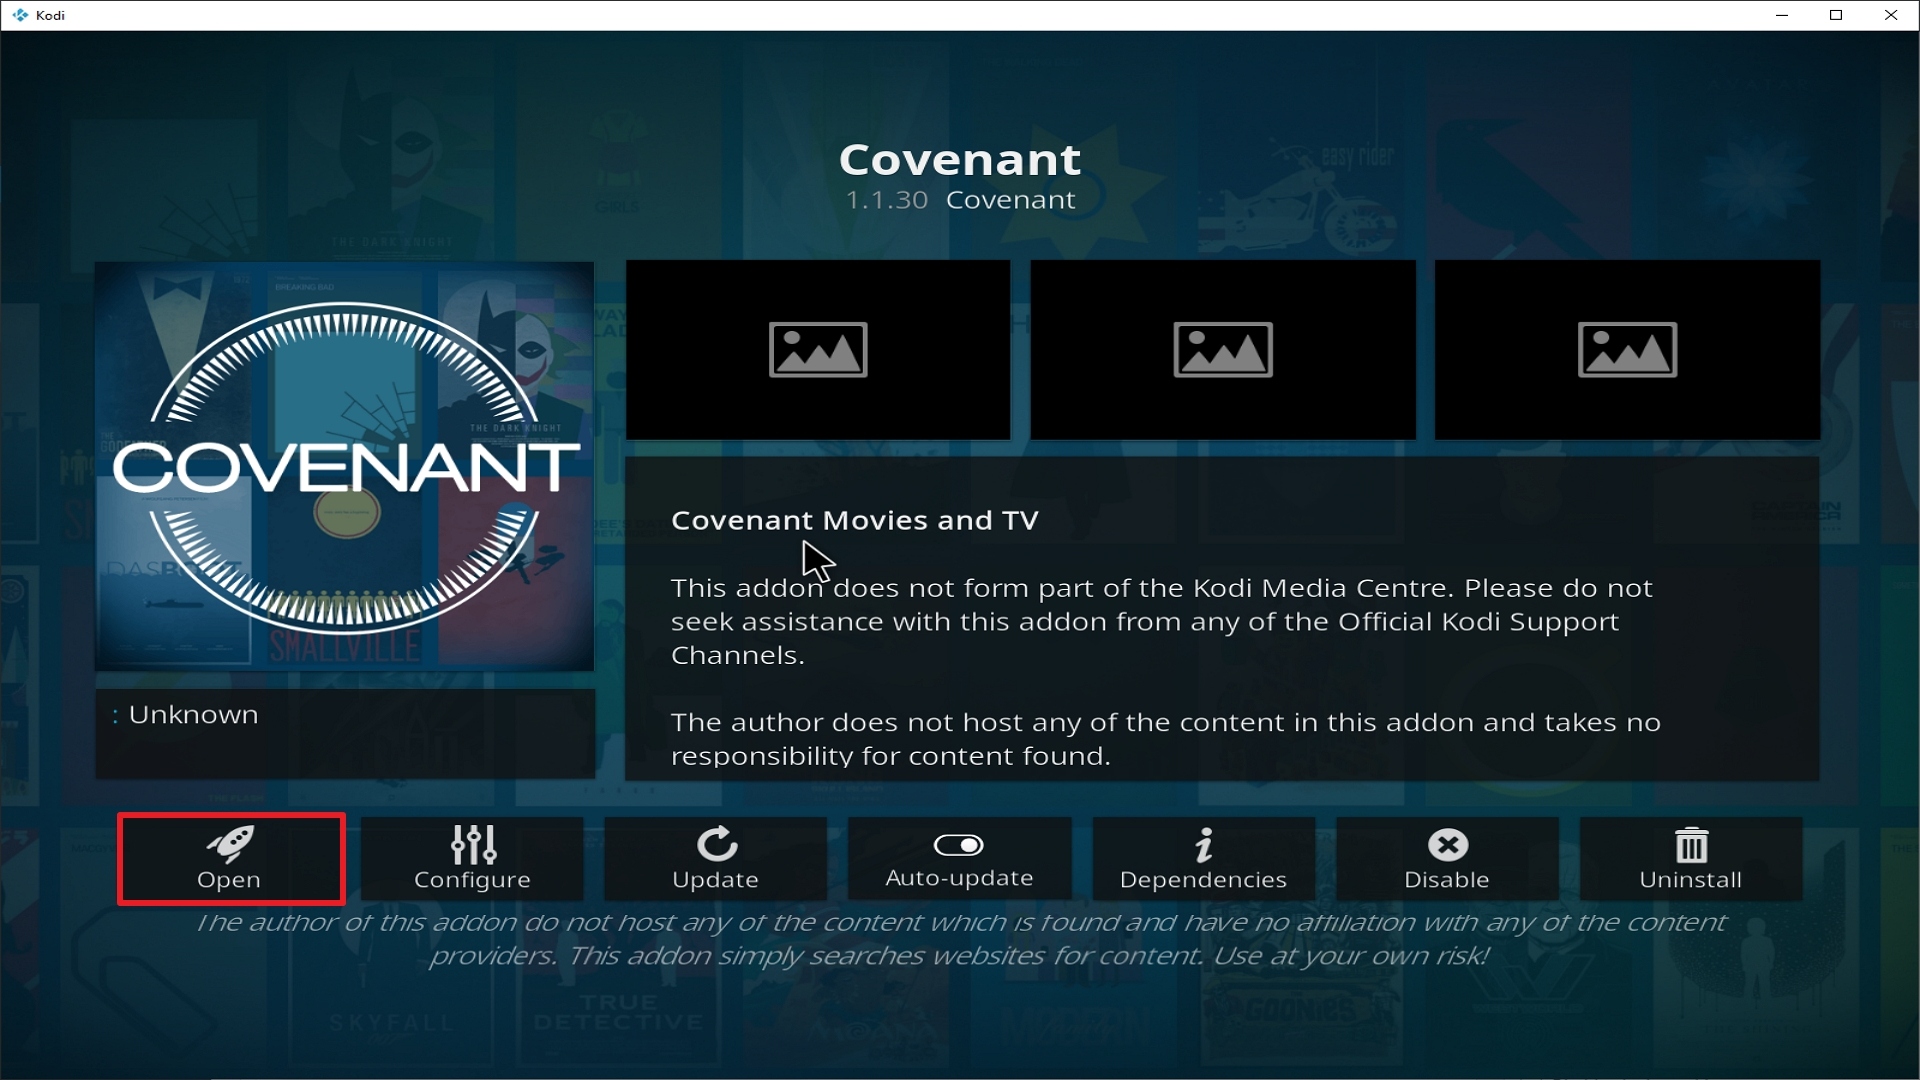Click the 'This addon does not form part' paragraph
This screenshot has height=1080, width=1920.
coord(1162,621)
